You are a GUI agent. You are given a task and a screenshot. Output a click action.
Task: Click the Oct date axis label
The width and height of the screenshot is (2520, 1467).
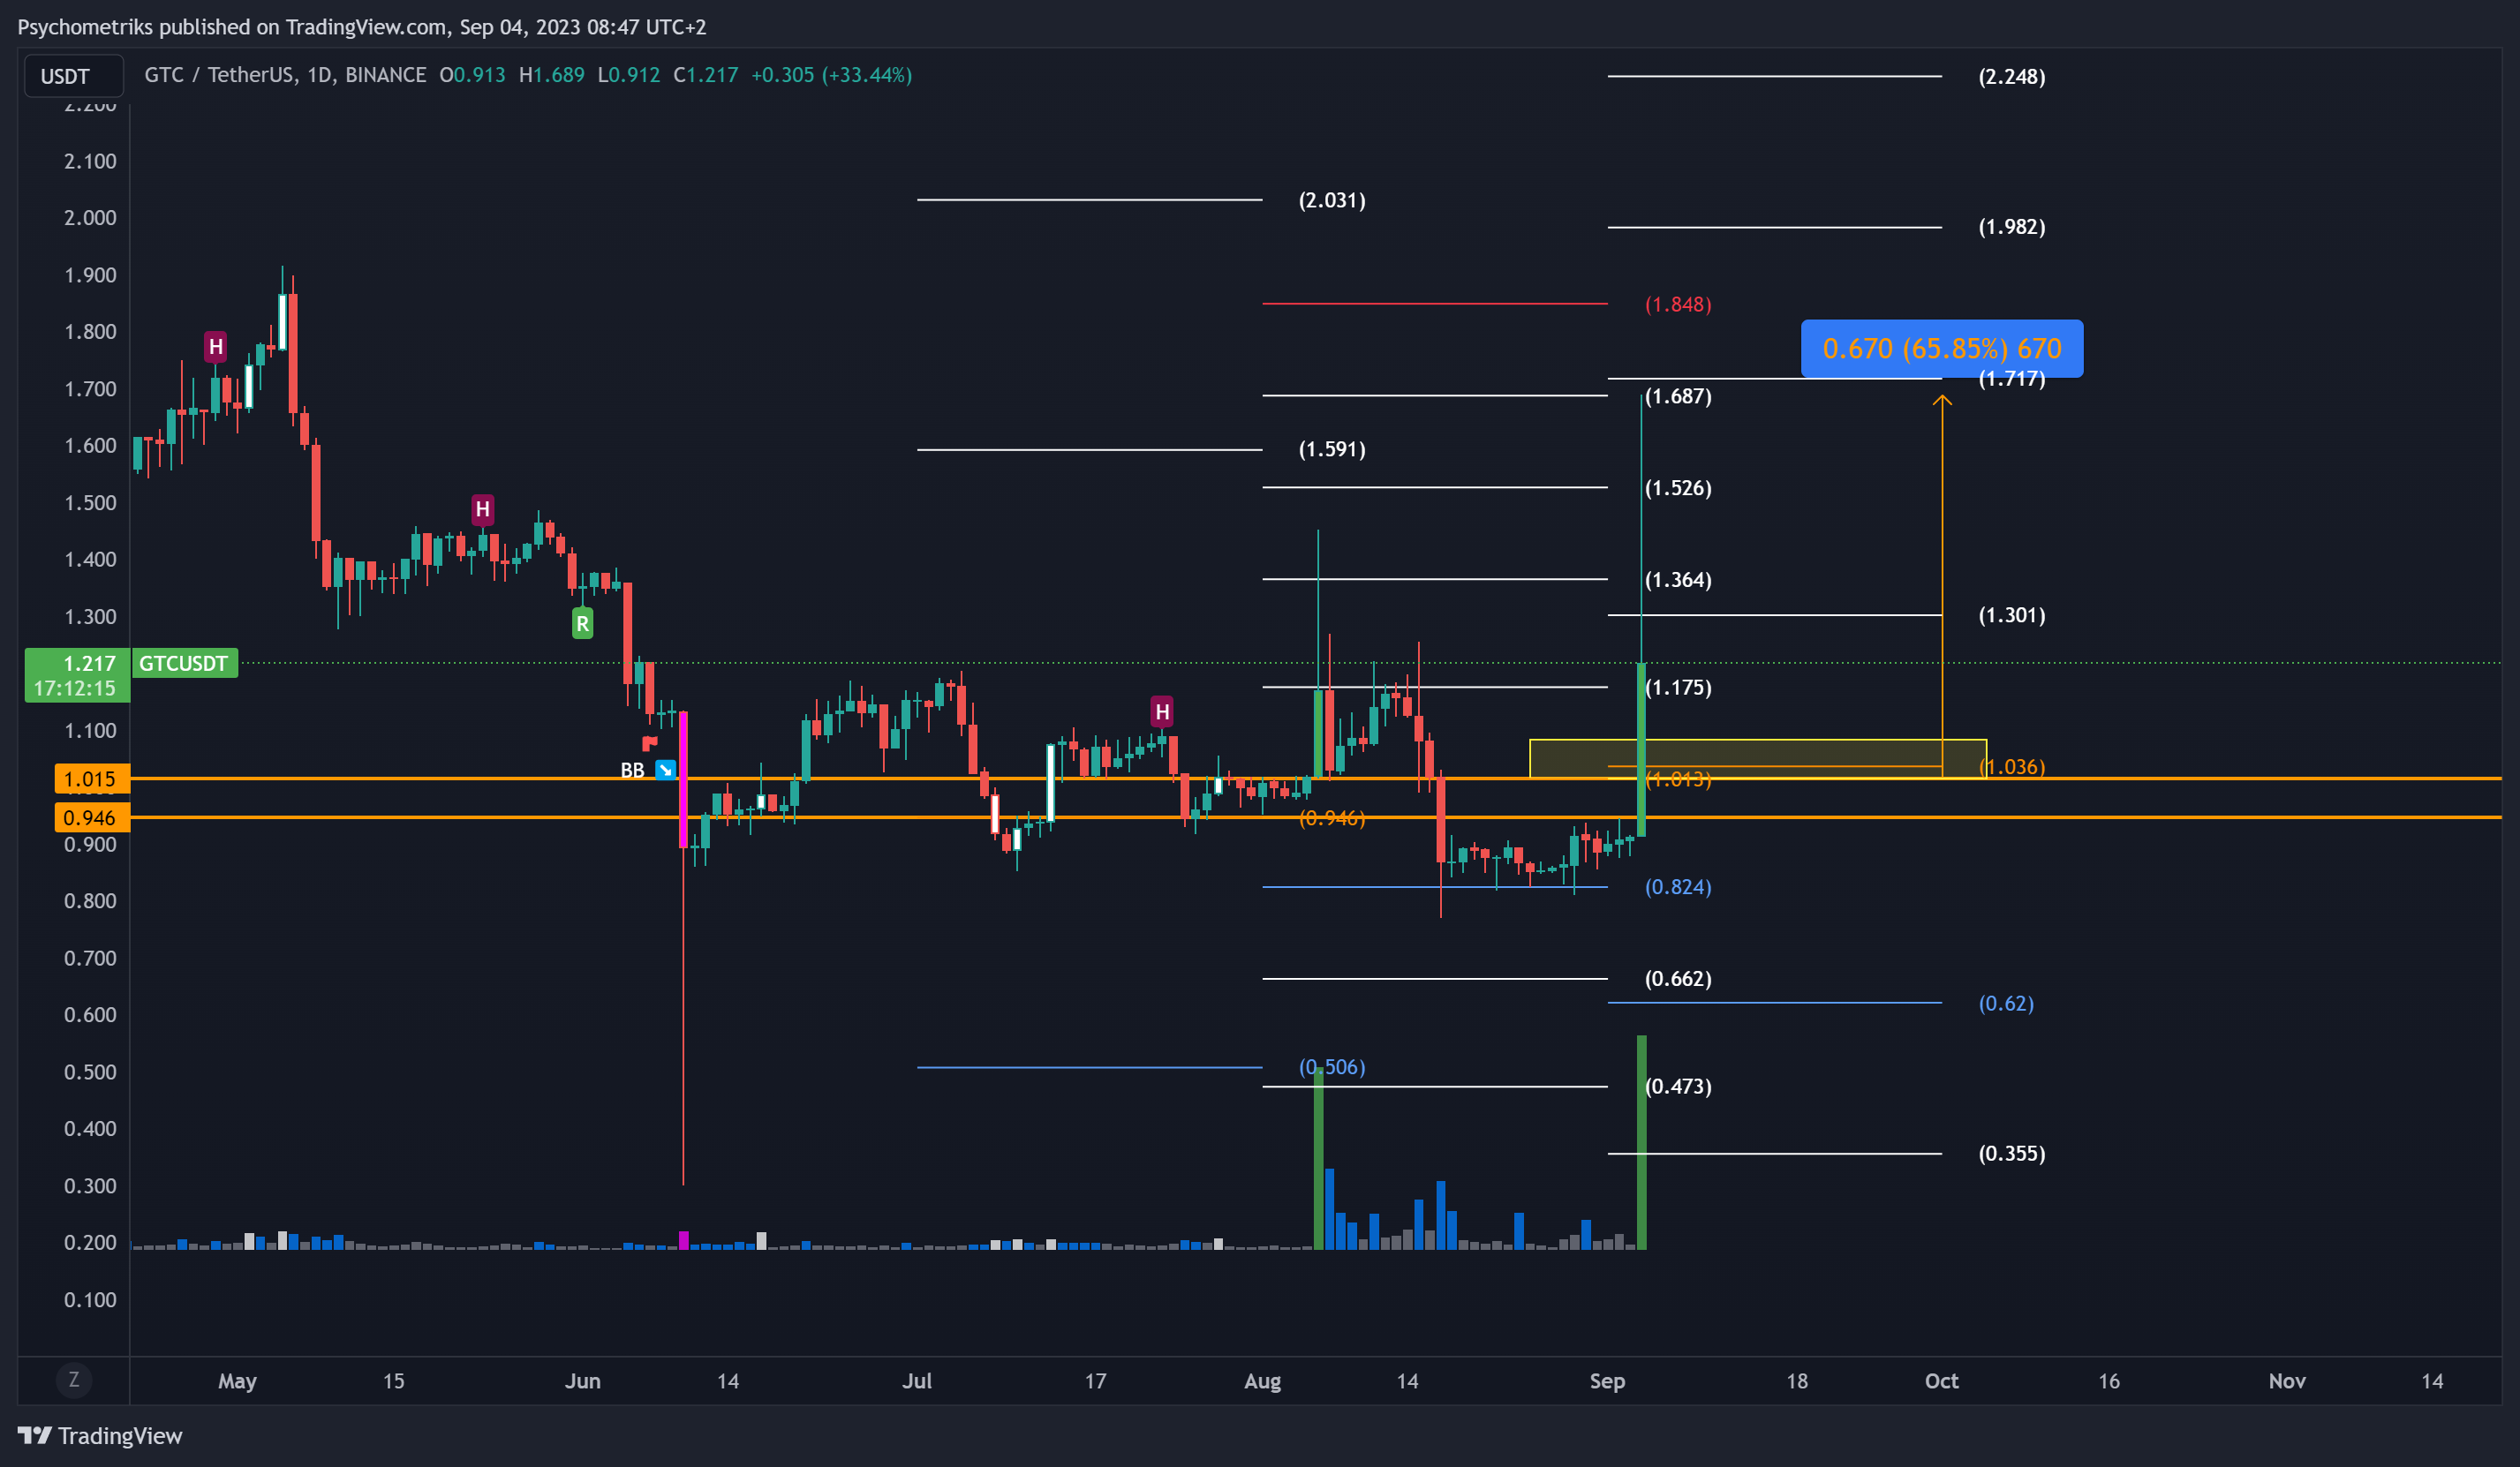[1941, 1381]
